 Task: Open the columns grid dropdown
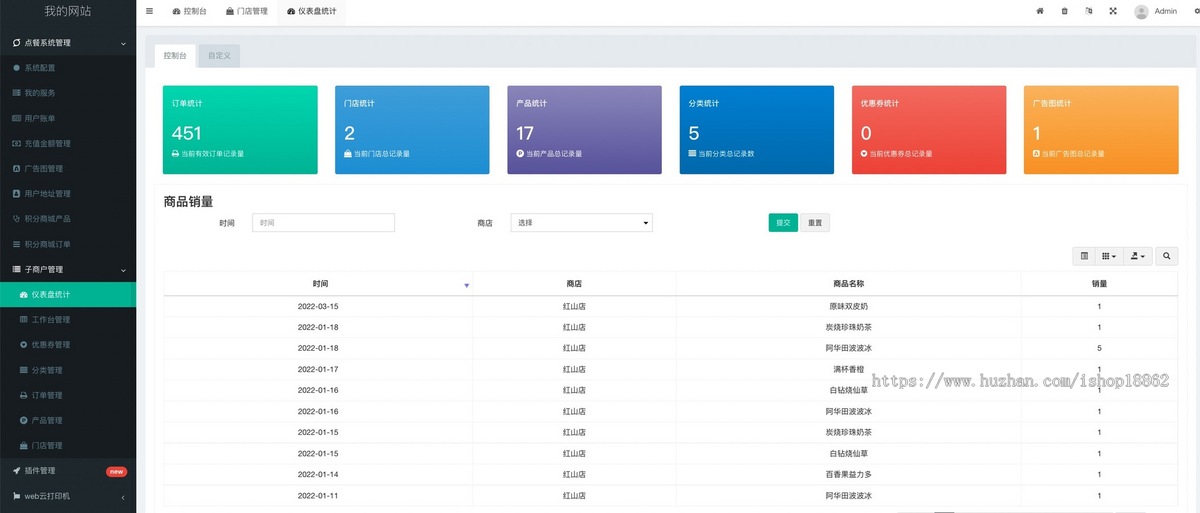pyautogui.click(x=1109, y=256)
